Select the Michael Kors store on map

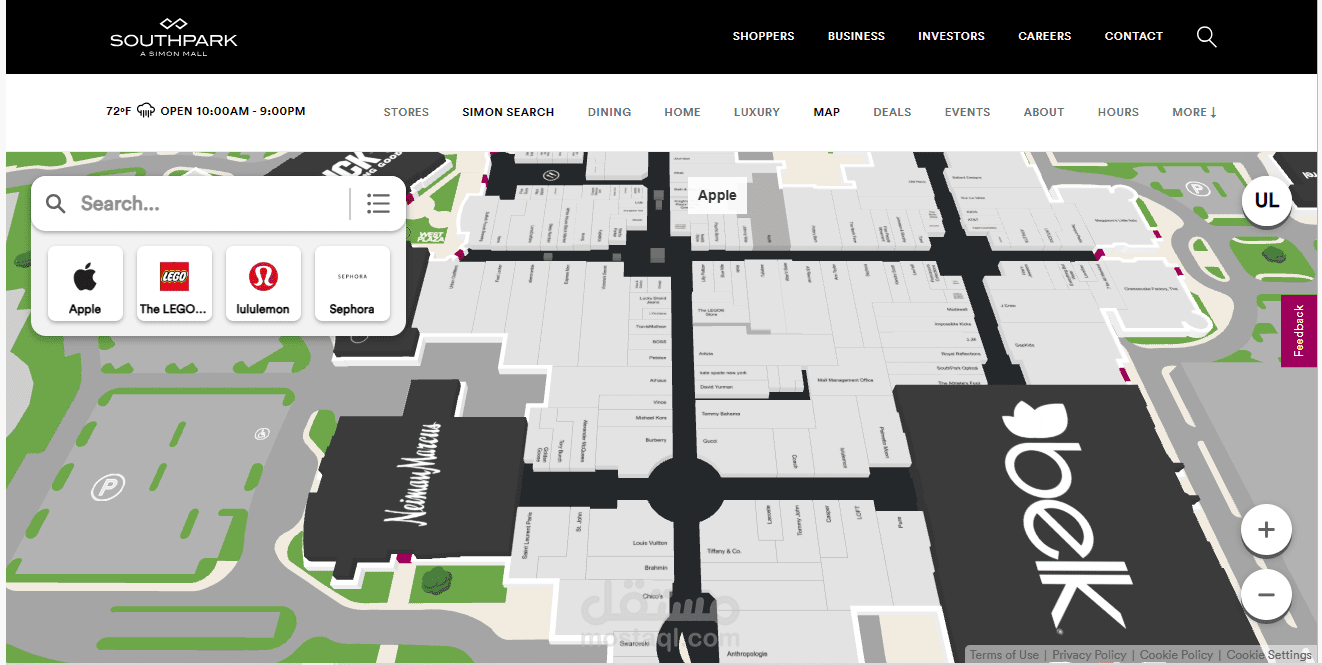(x=651, y=418)
